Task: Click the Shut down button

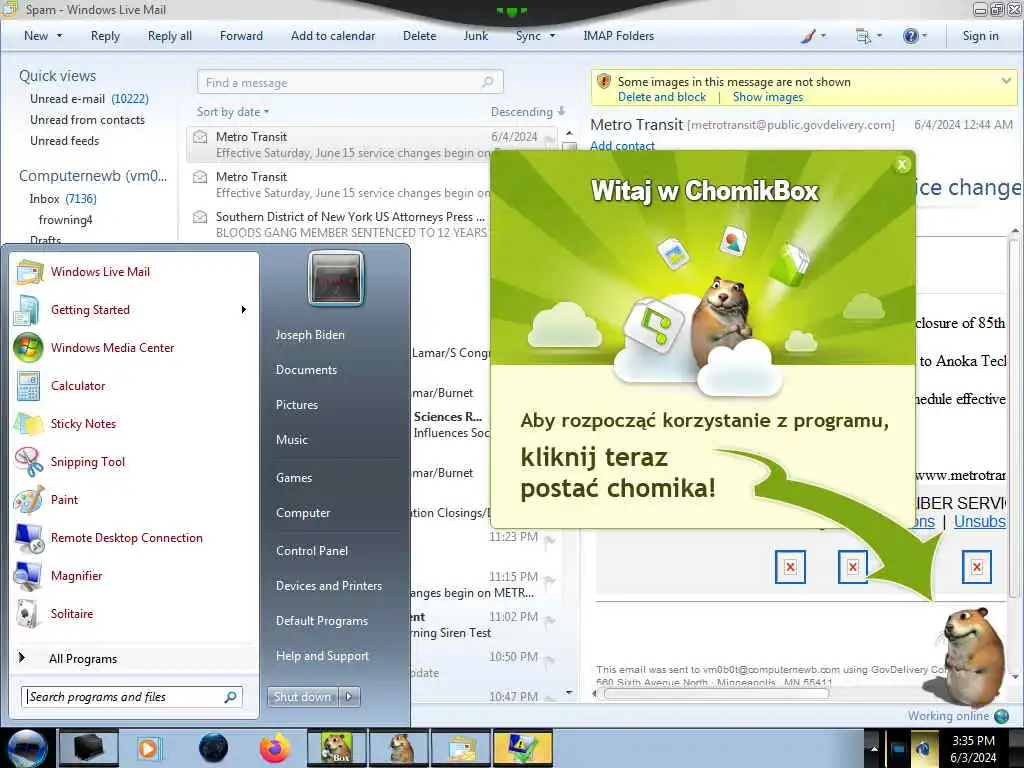Action: pyautogui.click(x=302, y=697)
